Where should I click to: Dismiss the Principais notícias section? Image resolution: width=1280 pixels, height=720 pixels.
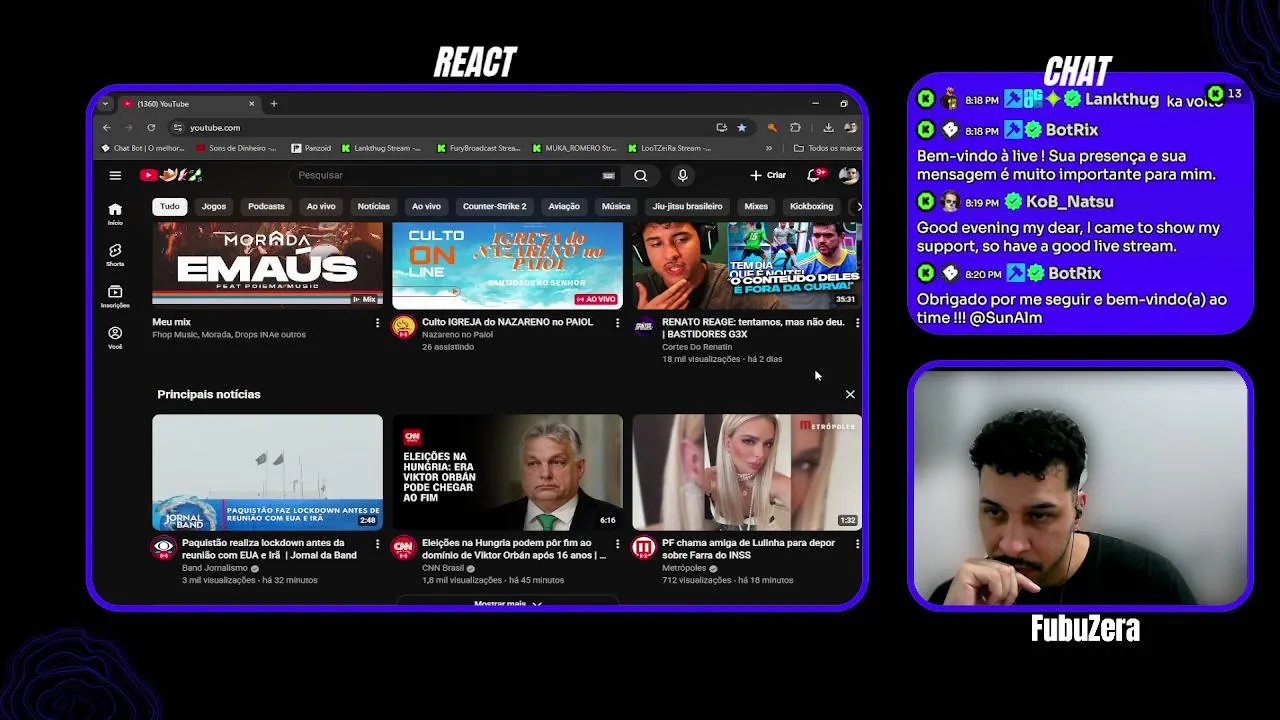(x=850, y=394)
